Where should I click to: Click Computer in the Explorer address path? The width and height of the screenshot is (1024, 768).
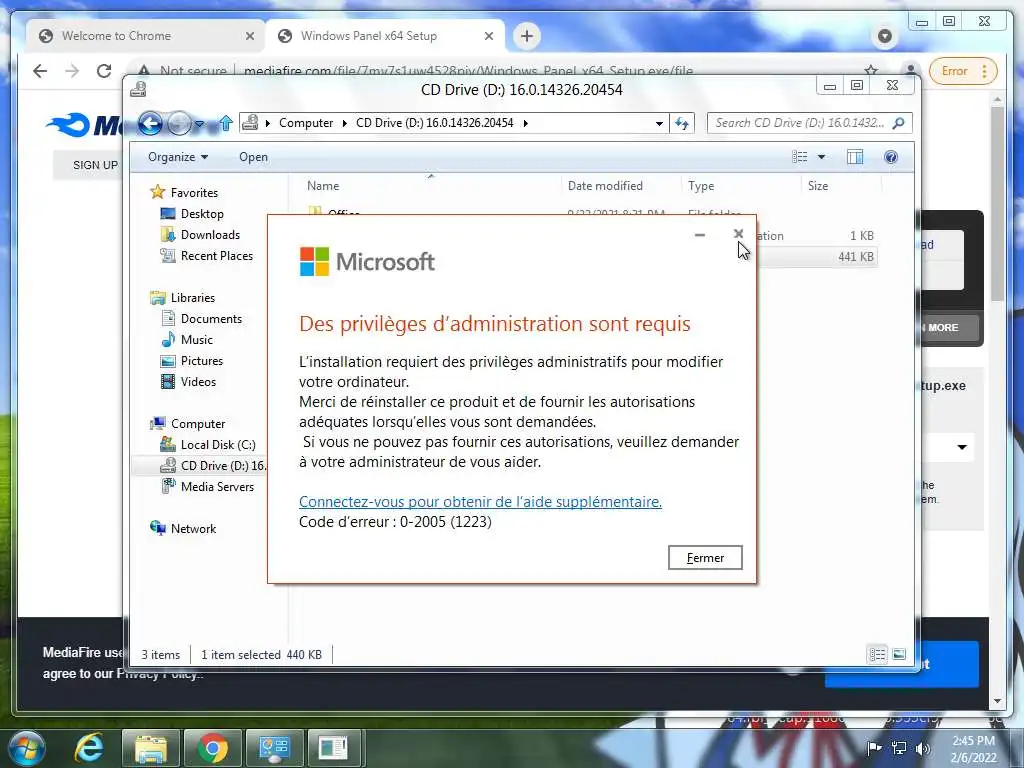coord(306,123)
